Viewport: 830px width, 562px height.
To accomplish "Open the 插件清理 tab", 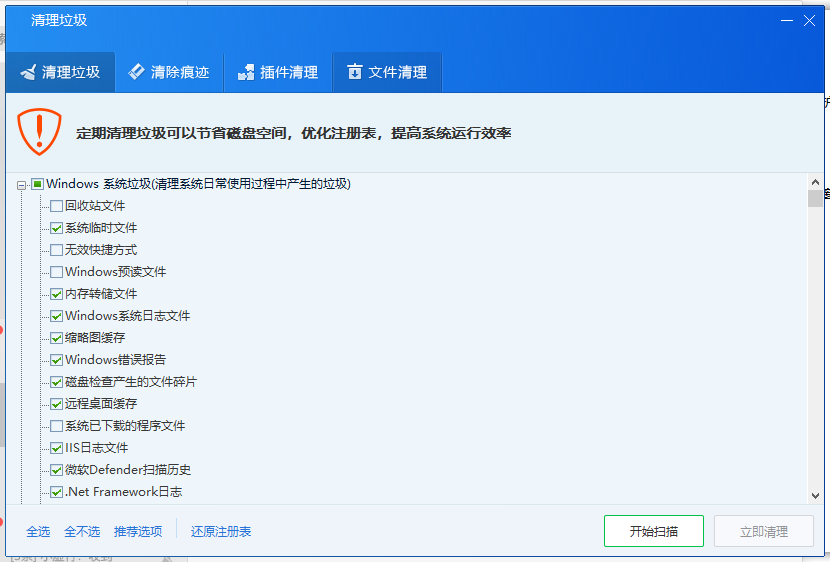I will coord(278,72).
